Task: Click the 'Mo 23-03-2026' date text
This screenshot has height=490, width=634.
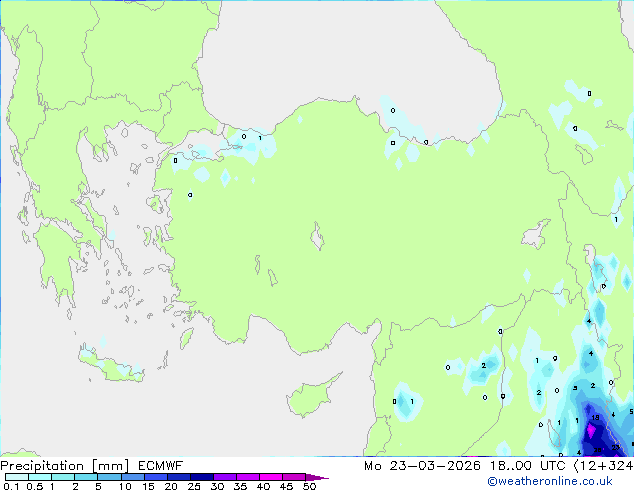Action: click(422, 466)
